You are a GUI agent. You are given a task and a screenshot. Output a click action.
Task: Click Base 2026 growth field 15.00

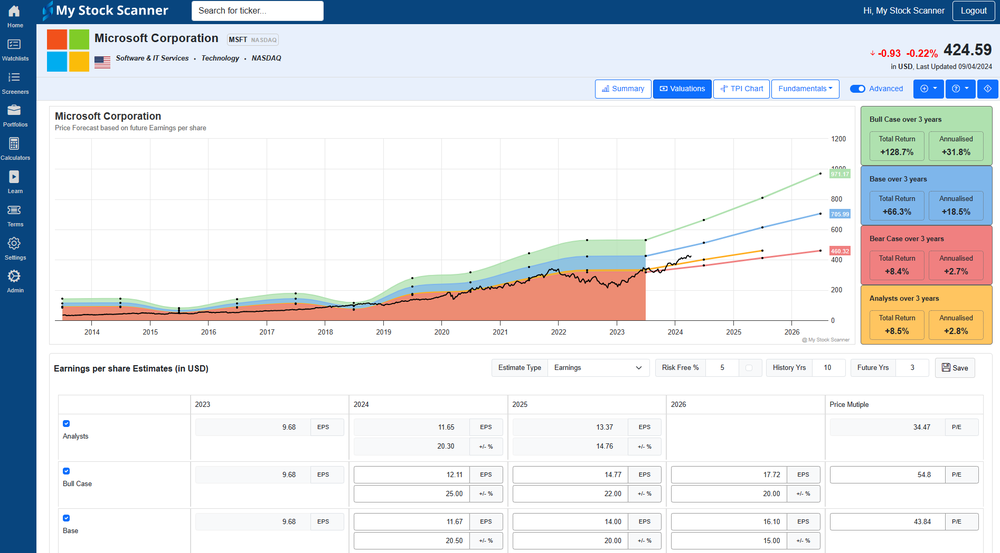729,541
